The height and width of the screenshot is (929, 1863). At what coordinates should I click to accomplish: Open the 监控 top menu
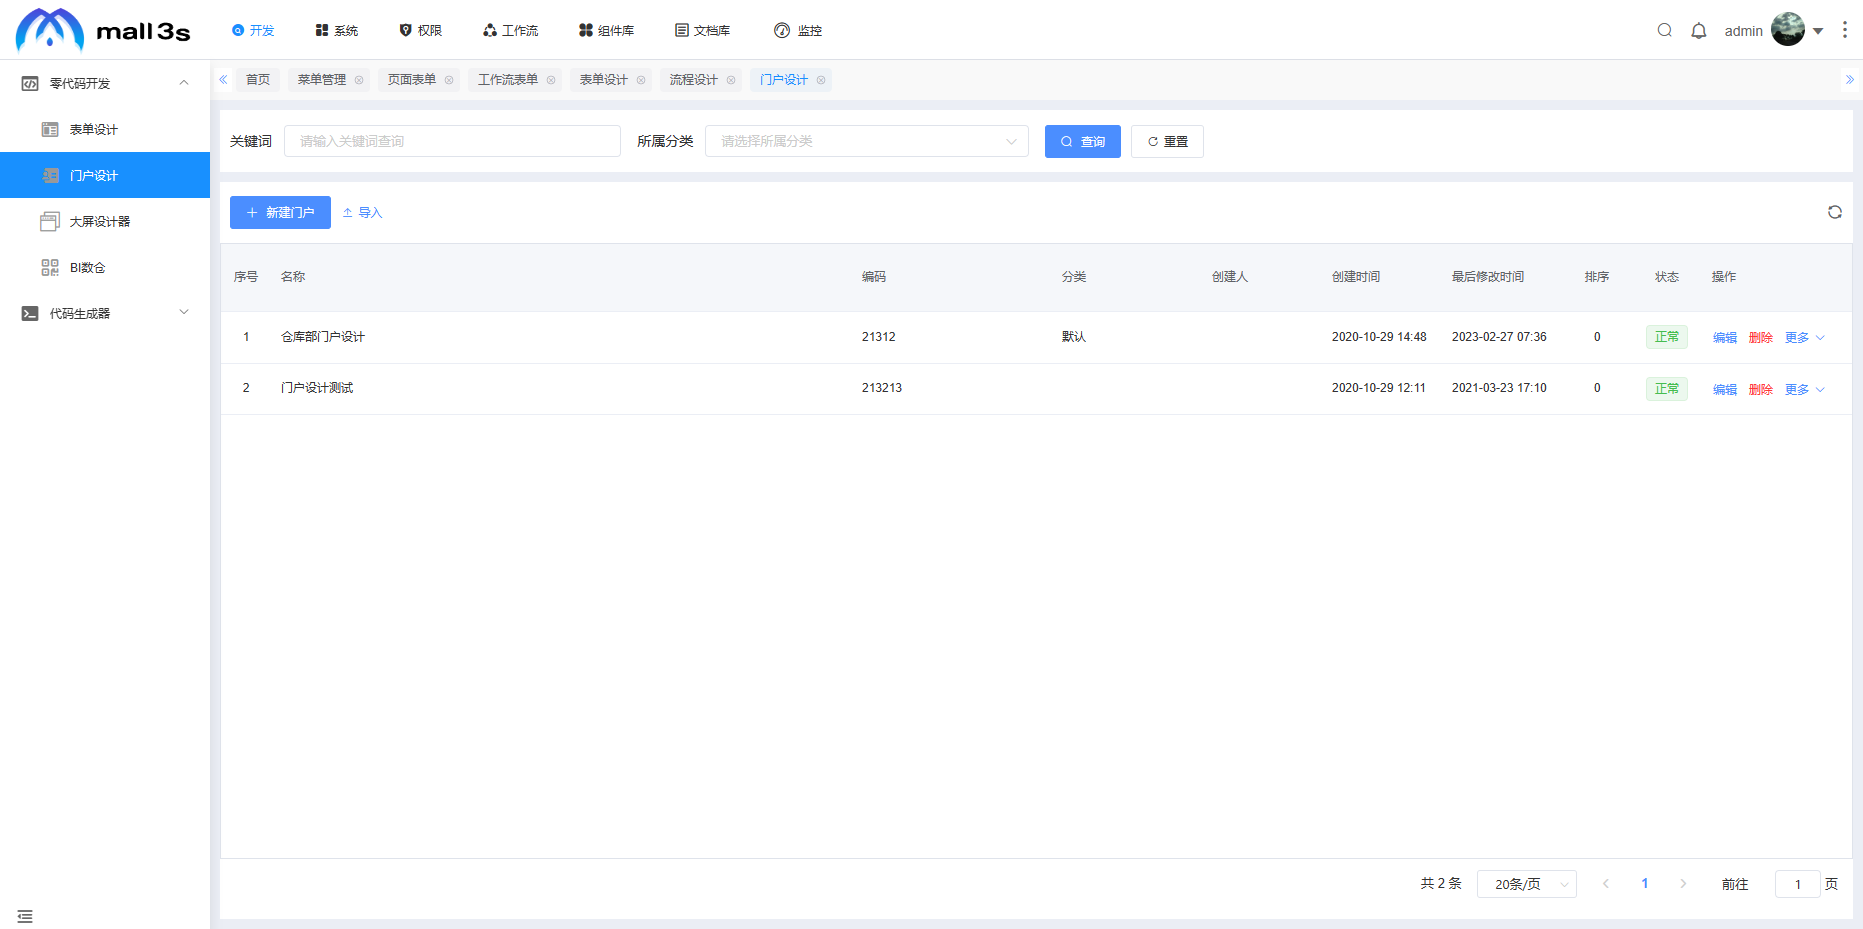798,31
